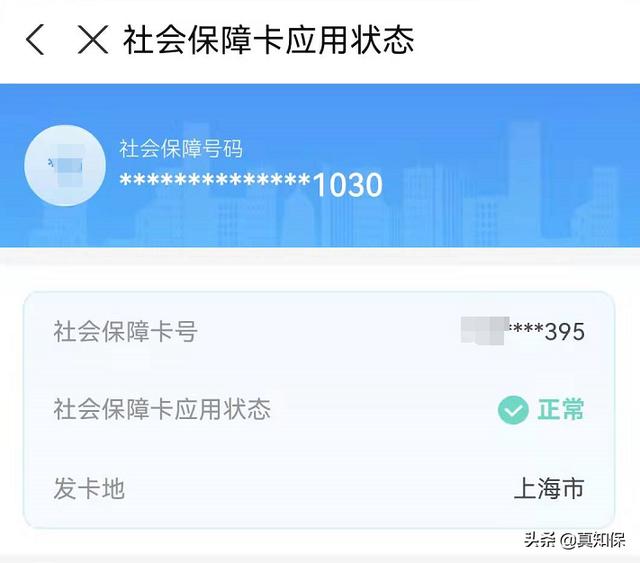The image size is (640, 563).
Task: Select the 发卡地 row label
Action: coord(89,488)
